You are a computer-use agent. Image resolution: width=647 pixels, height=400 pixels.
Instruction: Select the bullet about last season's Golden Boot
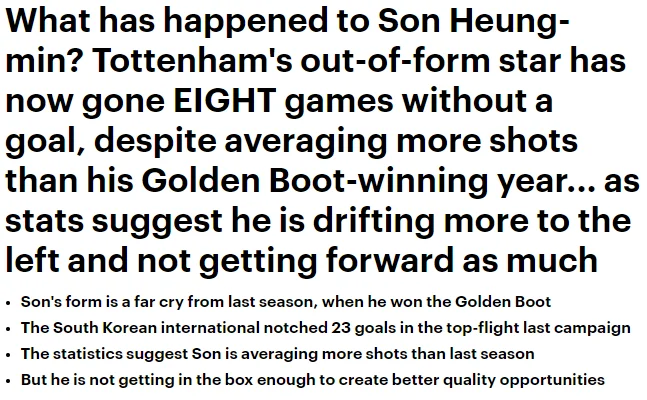(x=286, y=302)
